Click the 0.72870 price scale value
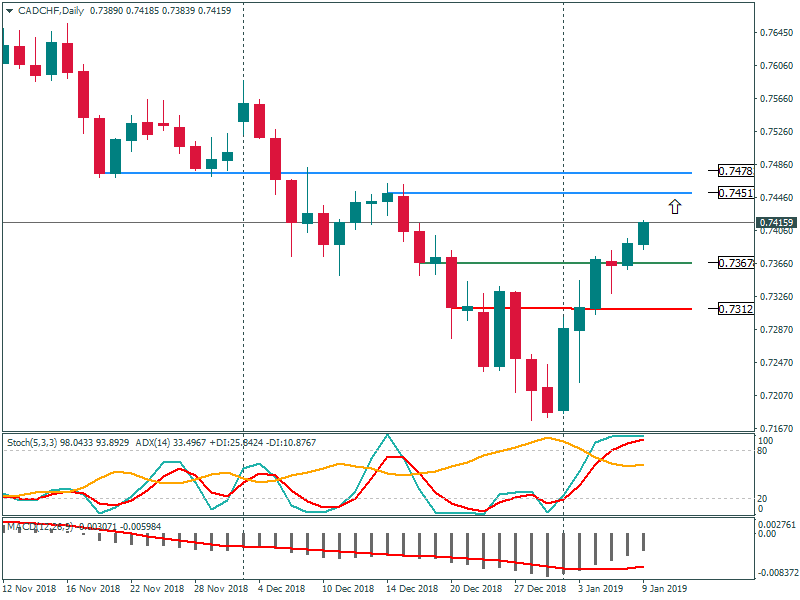 pos(777,330)
